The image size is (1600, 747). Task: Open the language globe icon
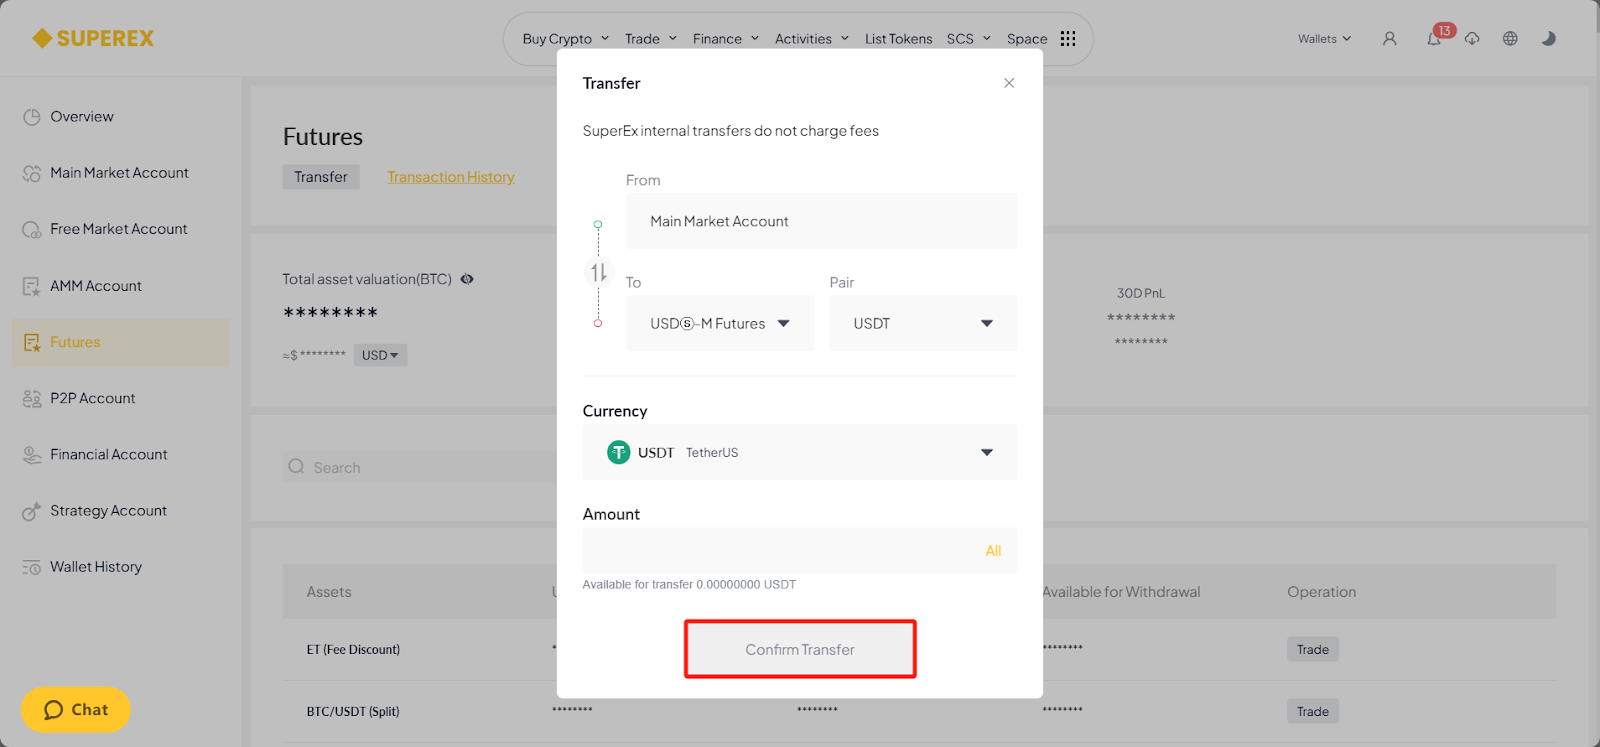click(1510, 39)
